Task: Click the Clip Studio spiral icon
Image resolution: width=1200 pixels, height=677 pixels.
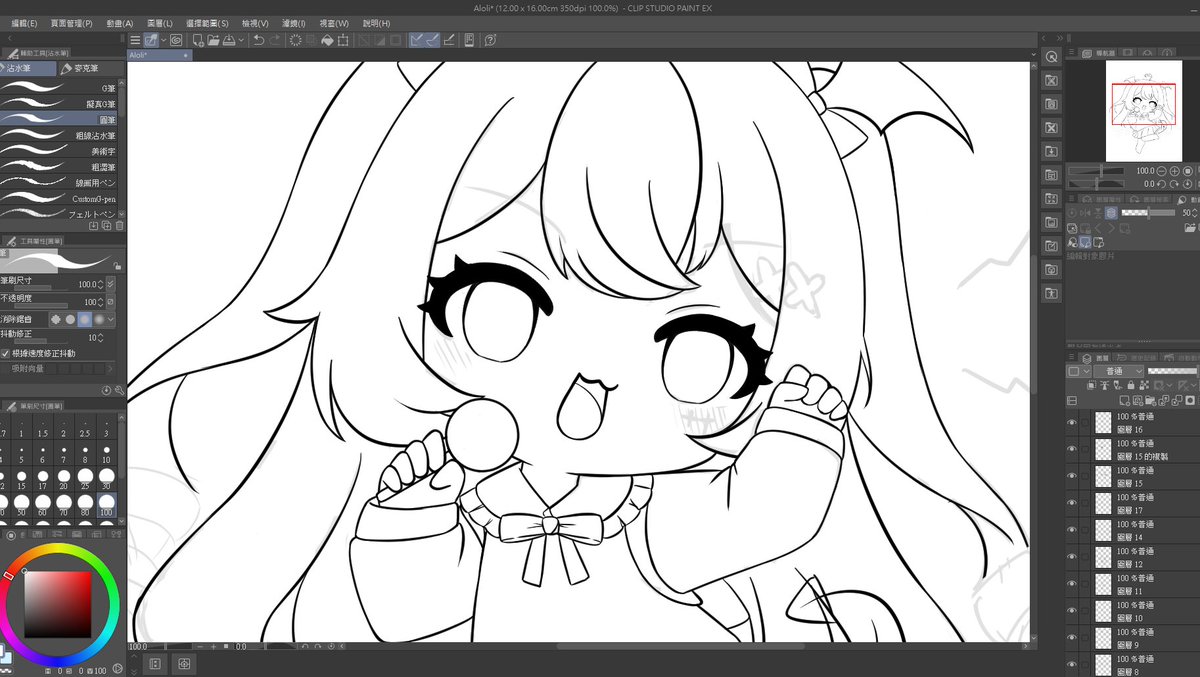Action: [176, 40]
